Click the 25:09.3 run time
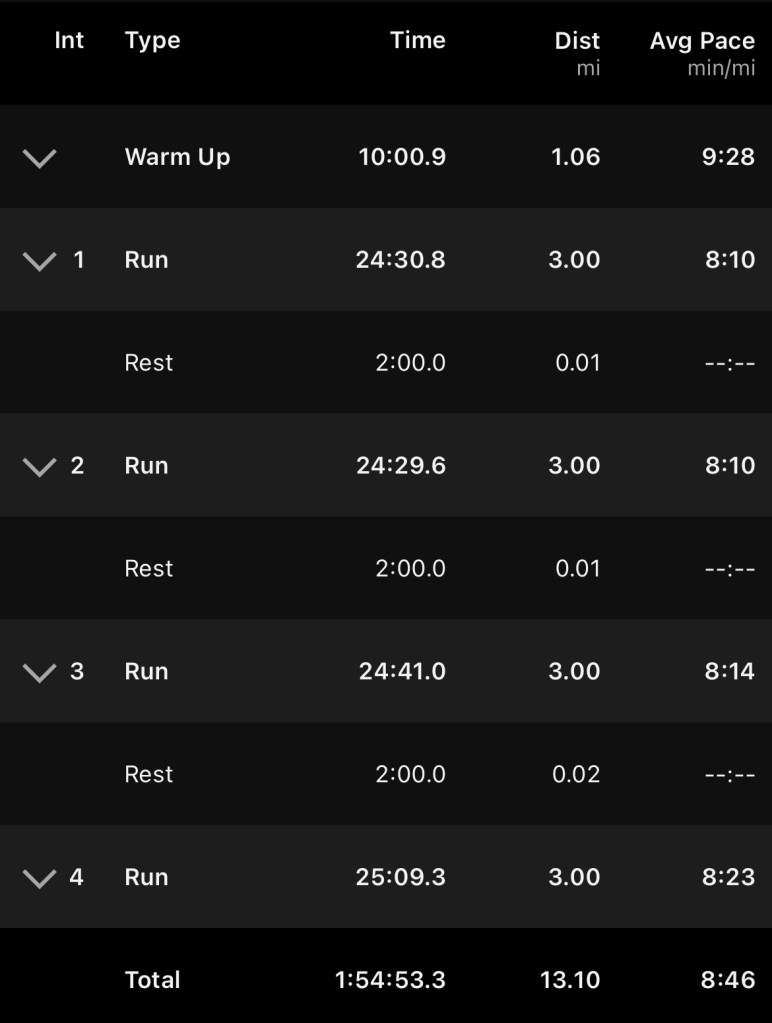Image resolution: width=772 pixels, height=1023 pixels. (x=400, y=877)
